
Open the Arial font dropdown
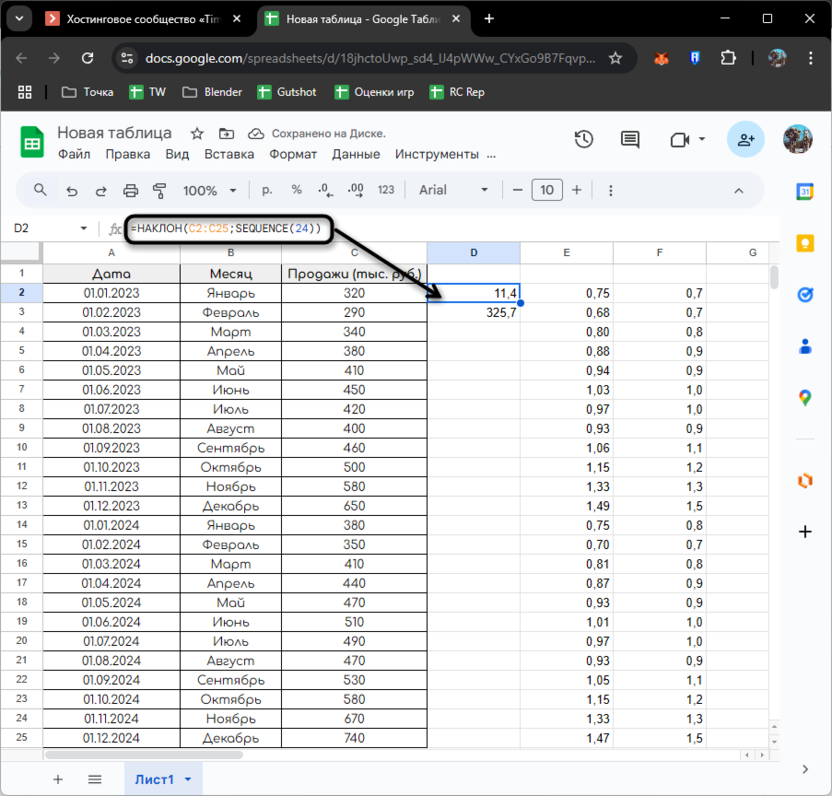pyautogui.click(x=454, y=190)
